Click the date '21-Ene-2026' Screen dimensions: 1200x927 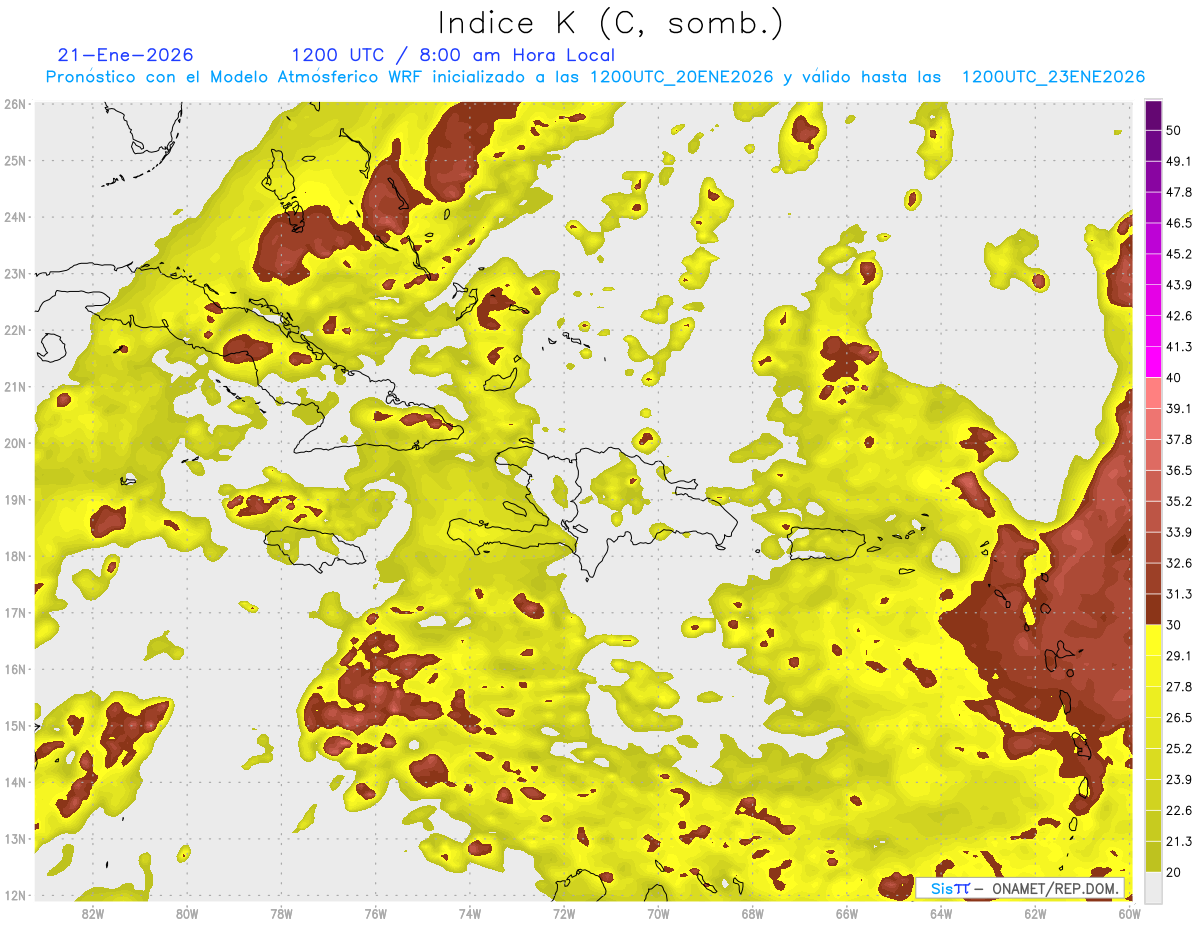[126, 55]
